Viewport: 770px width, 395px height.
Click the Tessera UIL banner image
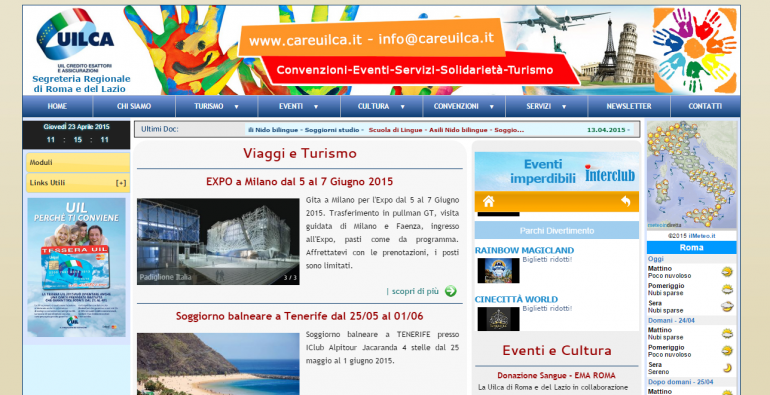tap(77, 267)
